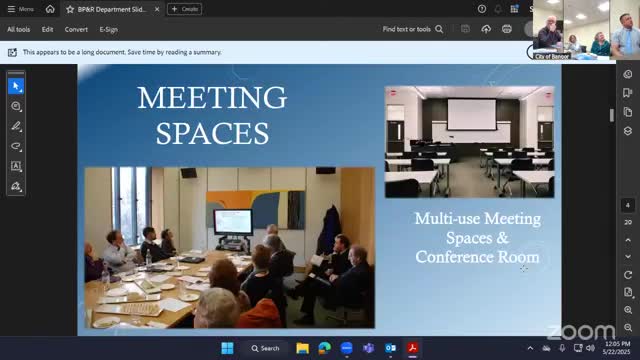The image size is (640, 360).
Task: Open the Bookmarks panel icon
Action: pos(628,93)
